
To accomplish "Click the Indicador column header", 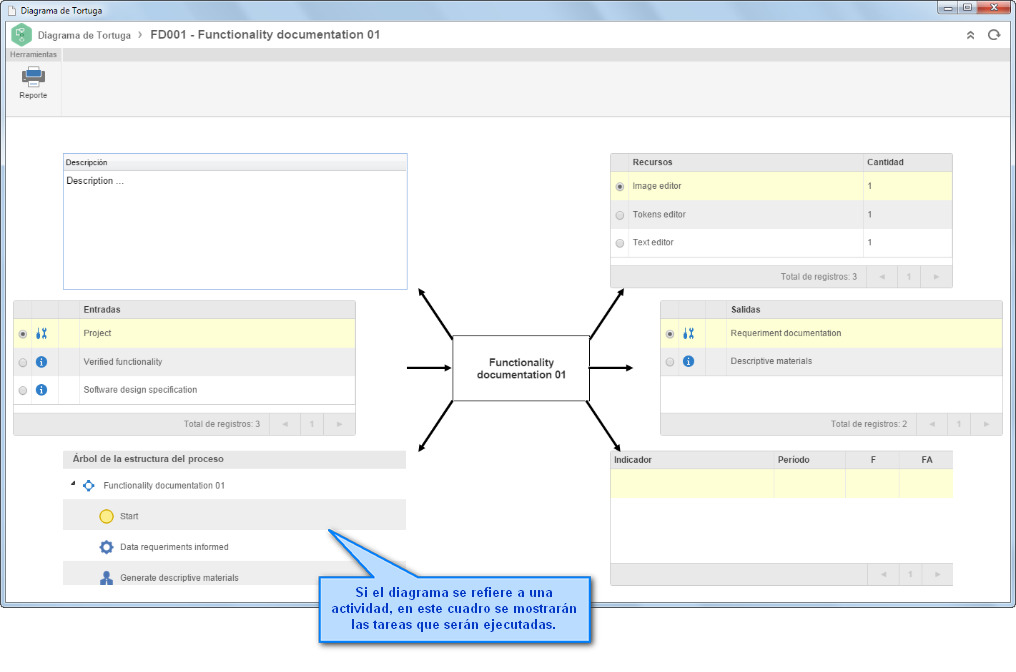I will [x=692, y=459].
